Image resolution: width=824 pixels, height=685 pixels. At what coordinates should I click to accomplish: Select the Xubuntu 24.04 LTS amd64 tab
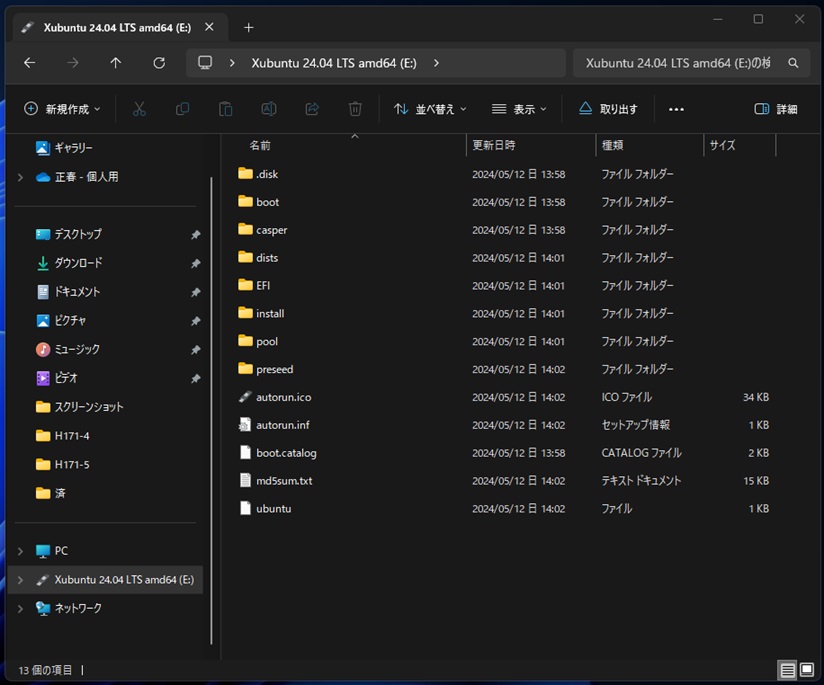pyautogui.click(x=117, y=27)
